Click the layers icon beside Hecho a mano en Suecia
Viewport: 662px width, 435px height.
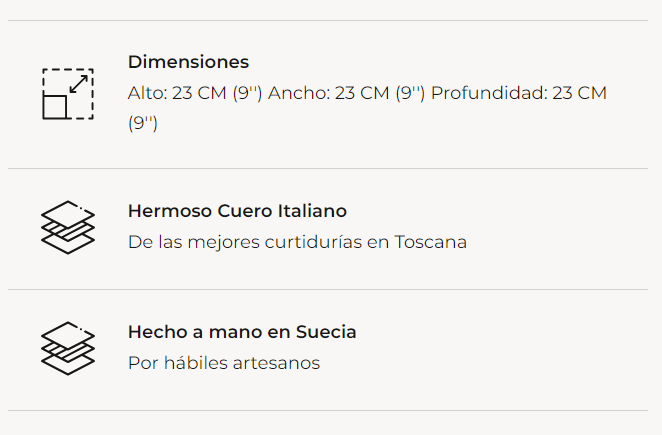click(x=67, y=348)
